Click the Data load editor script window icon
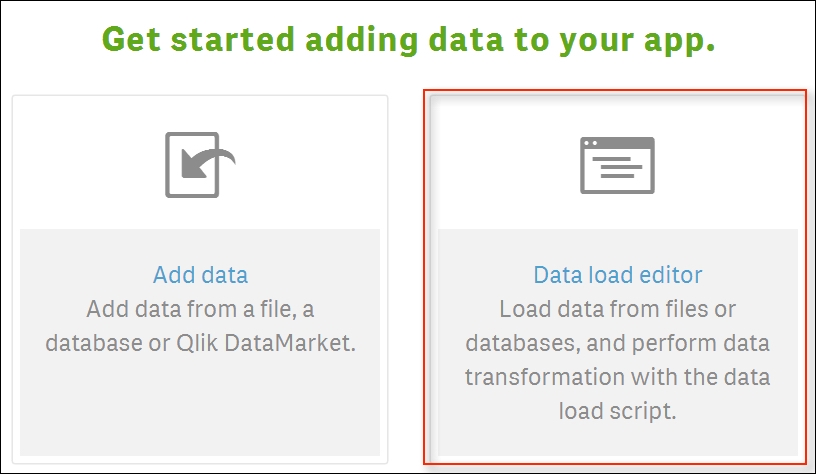Image resolution: width=816 pixels, height=474 pixels. [x=617, y=165]
